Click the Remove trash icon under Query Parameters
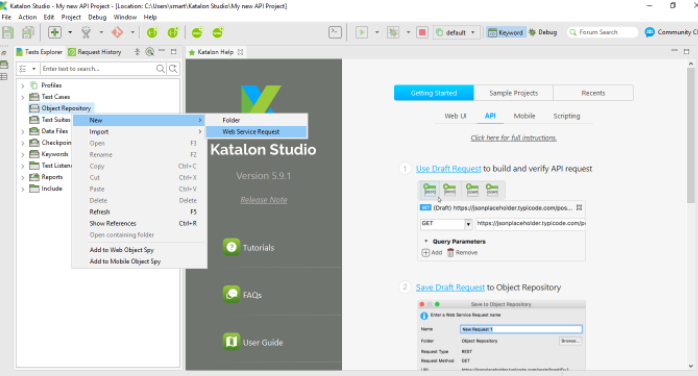 (450, 253)
